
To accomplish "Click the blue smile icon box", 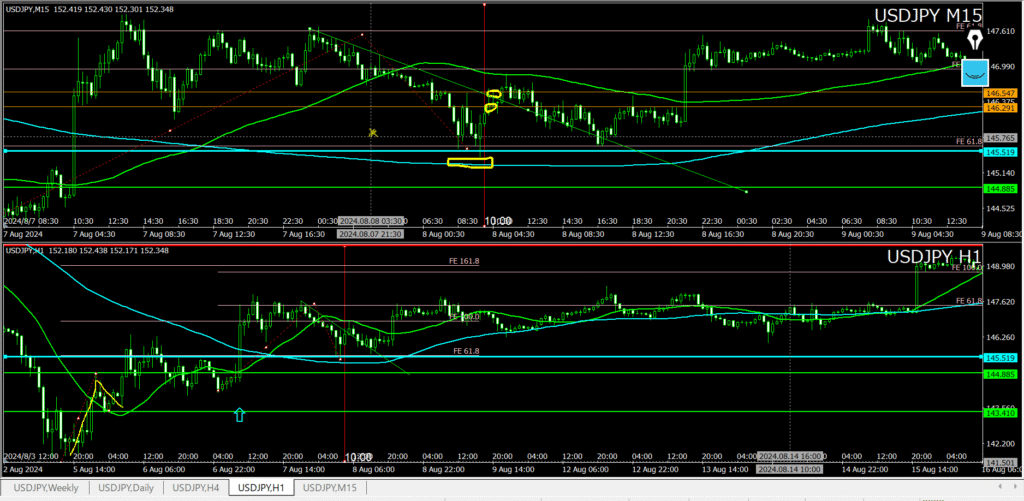I will [x=973, y=72].
